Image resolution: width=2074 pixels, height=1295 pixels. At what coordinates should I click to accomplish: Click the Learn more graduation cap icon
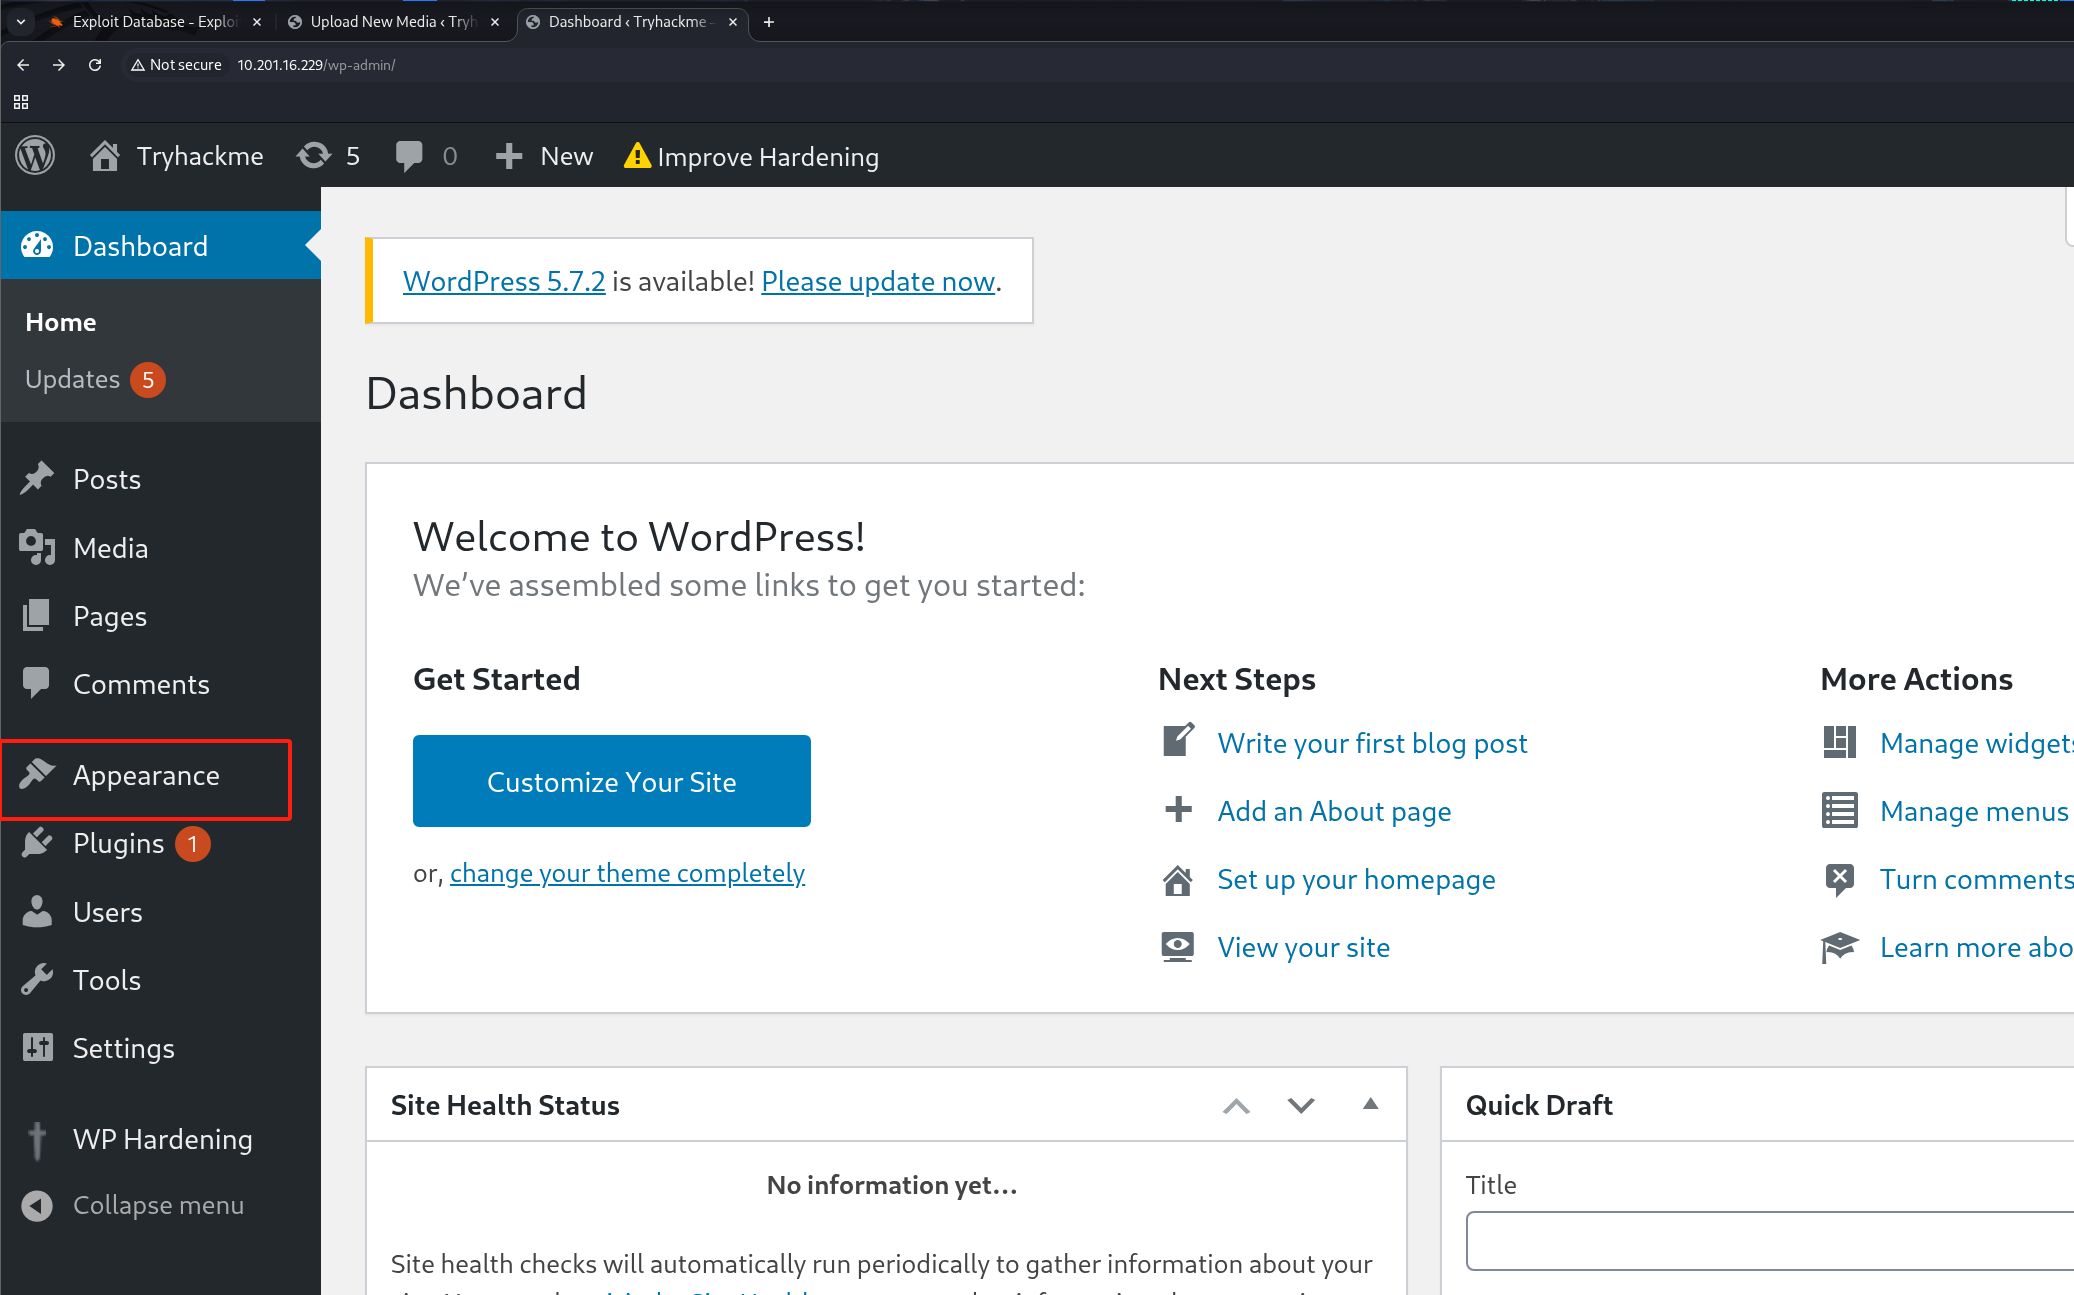pos(1839,947)
